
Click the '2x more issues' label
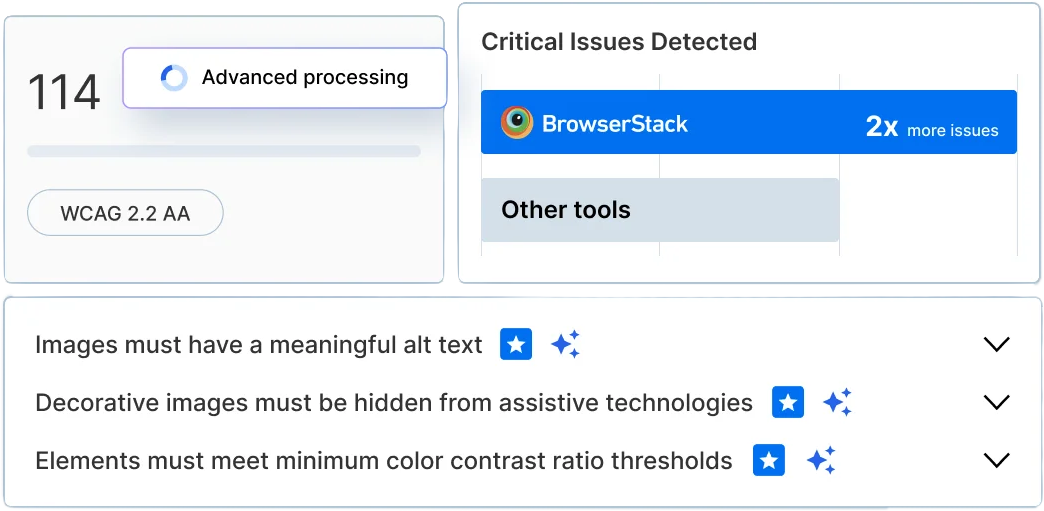pyautogui.click(x=931, y=128)
